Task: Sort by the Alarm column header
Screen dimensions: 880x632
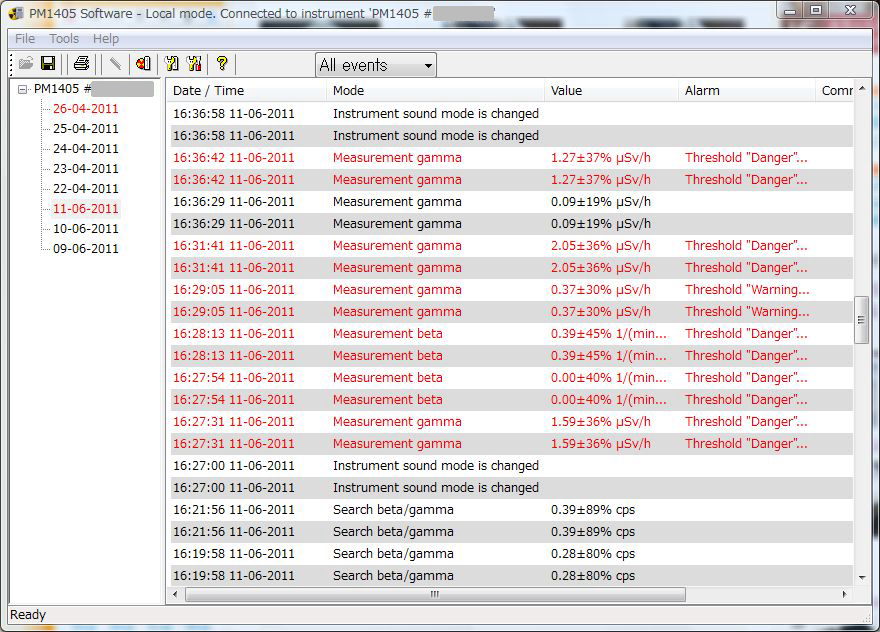Action: (x=746, y=90)
